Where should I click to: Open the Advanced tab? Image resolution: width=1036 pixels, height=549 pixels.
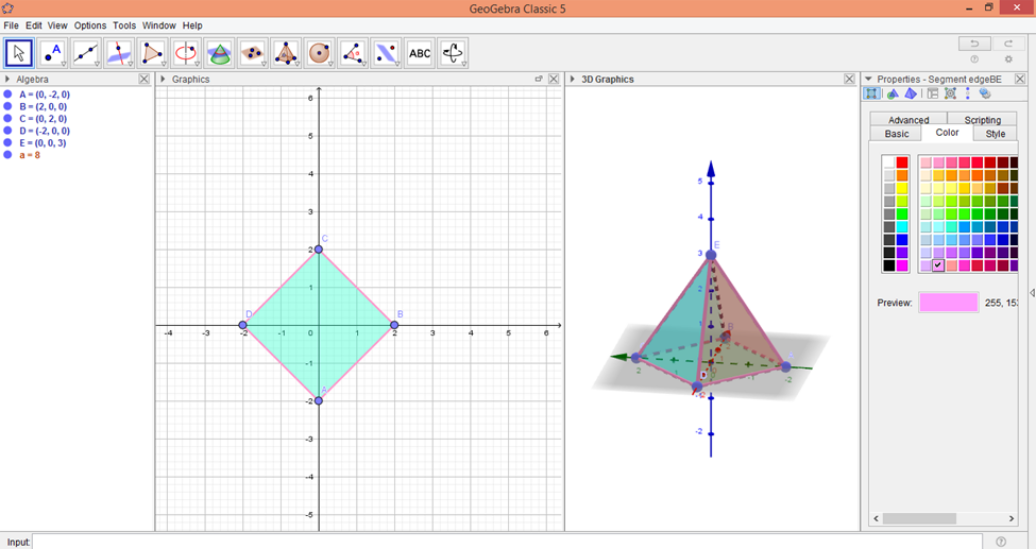coord(908,120)
